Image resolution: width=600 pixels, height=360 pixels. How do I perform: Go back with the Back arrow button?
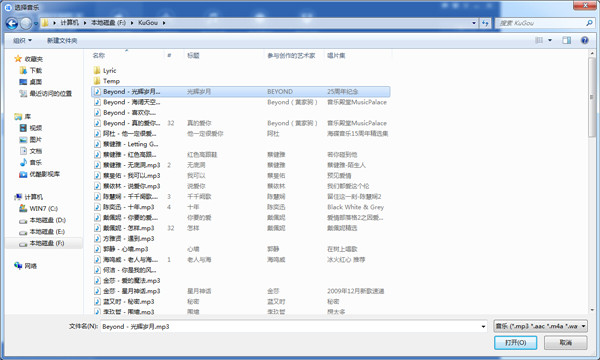click(12, 23)
